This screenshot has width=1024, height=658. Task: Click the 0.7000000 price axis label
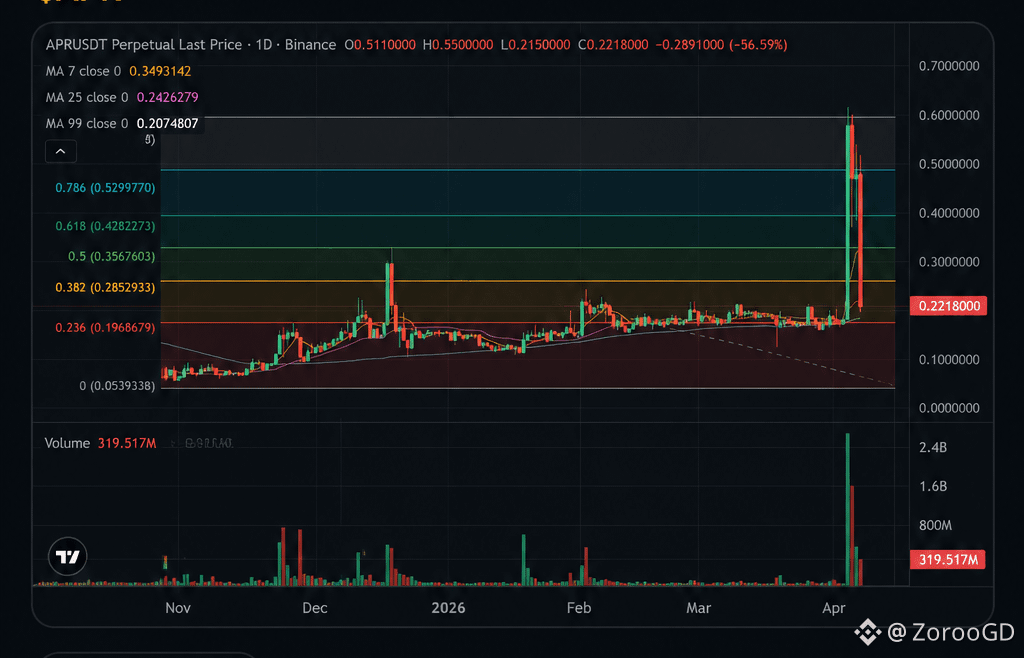tap(949, 66)
